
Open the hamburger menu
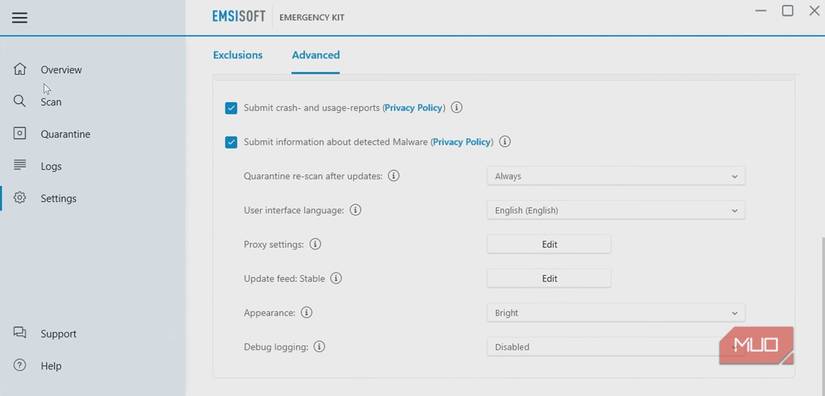[19, 17]
